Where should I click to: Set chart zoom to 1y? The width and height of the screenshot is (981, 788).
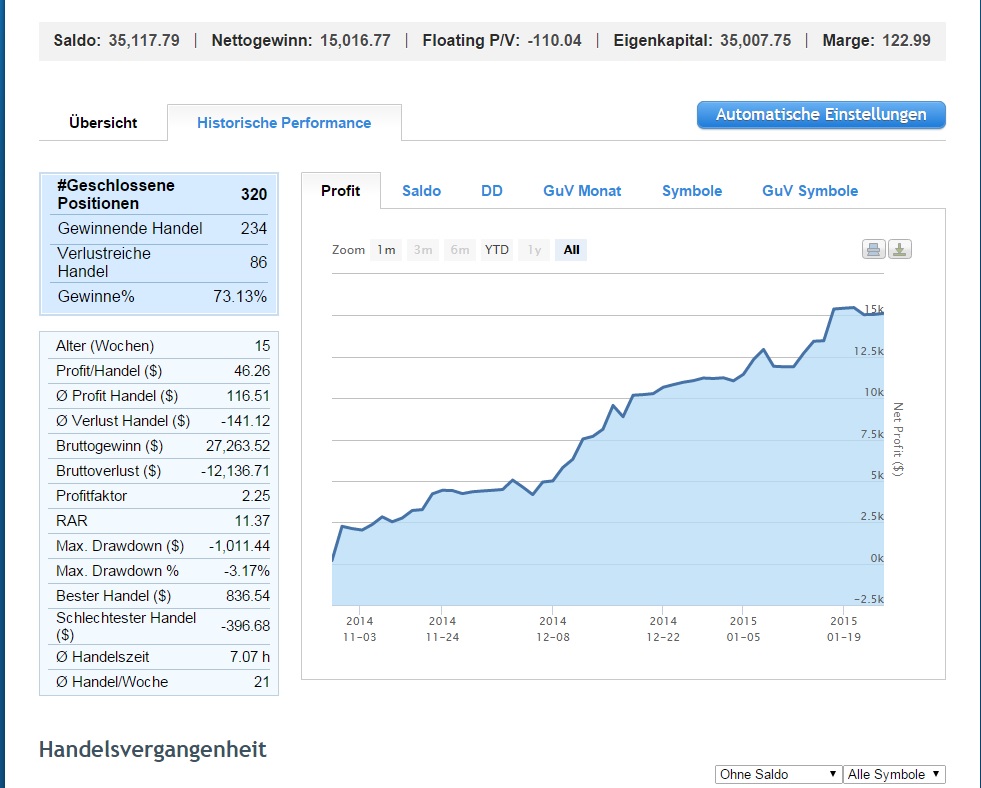click(534, 250)
